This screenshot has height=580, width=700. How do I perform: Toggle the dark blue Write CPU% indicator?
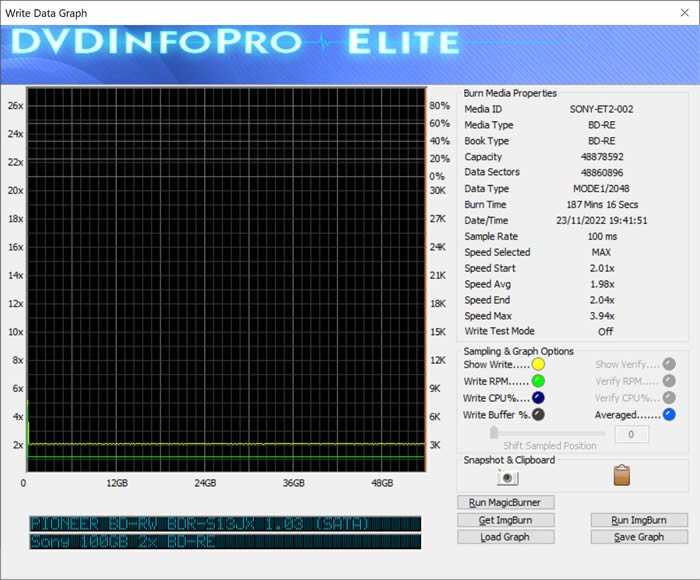[x=538, y=398]
